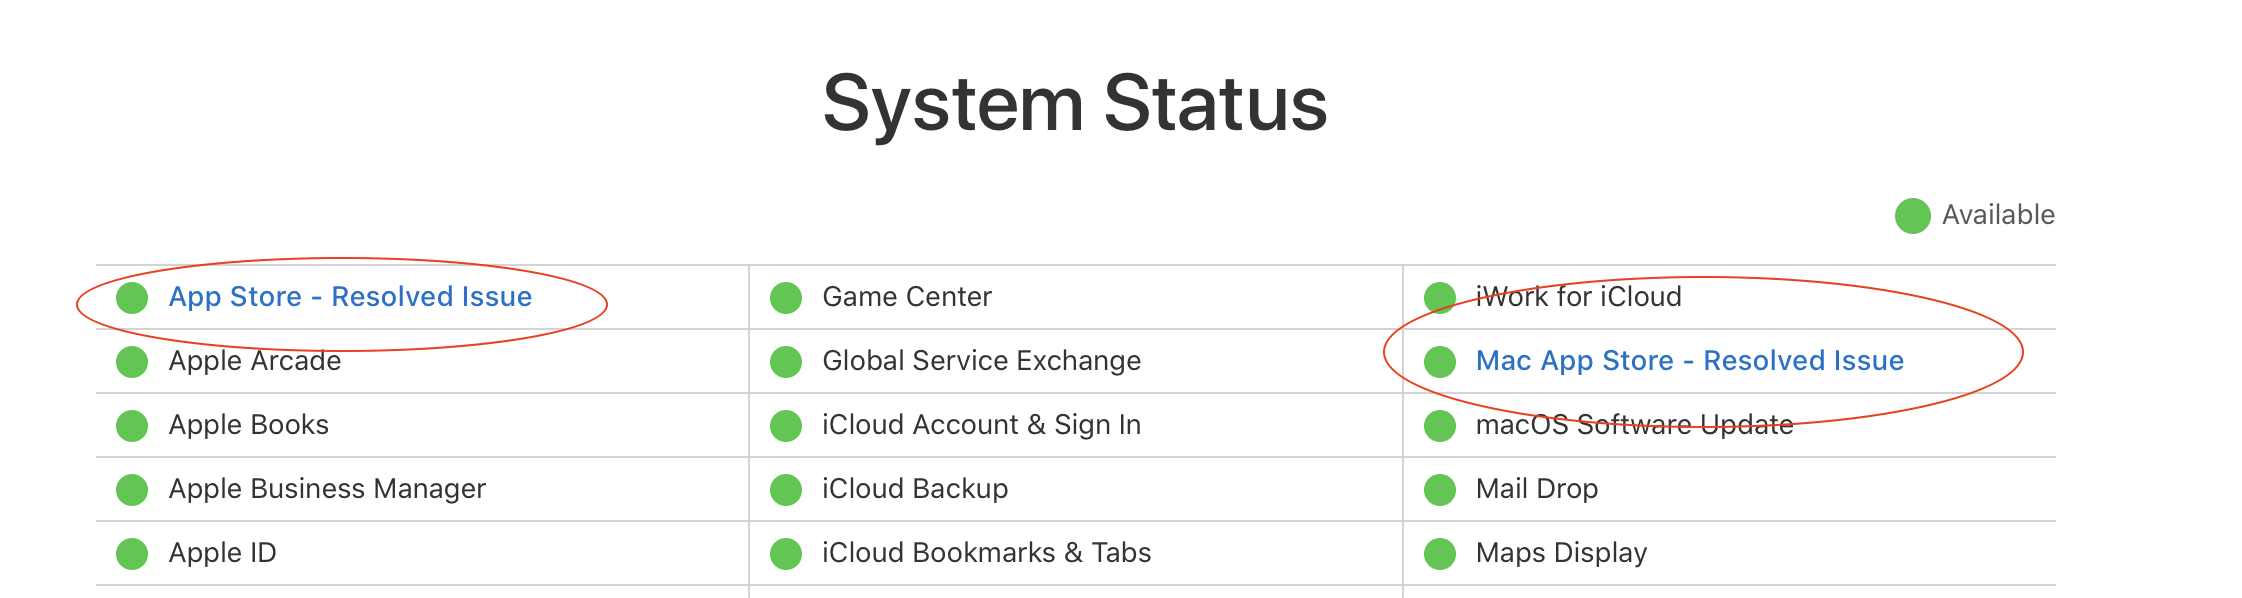Click green status dot beside Maps Display

click(1440, 554)
